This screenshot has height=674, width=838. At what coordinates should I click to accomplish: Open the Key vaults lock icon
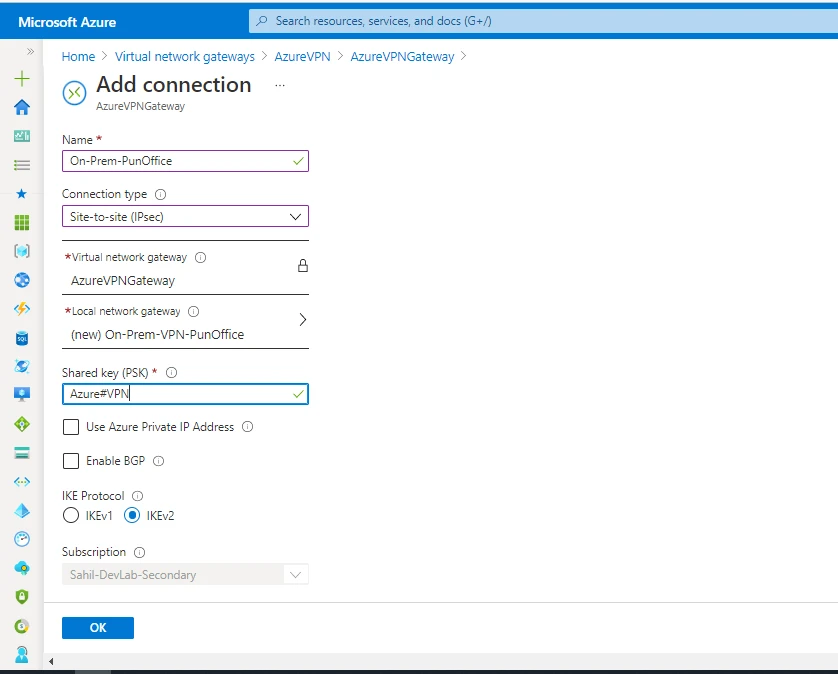(22, 595)
